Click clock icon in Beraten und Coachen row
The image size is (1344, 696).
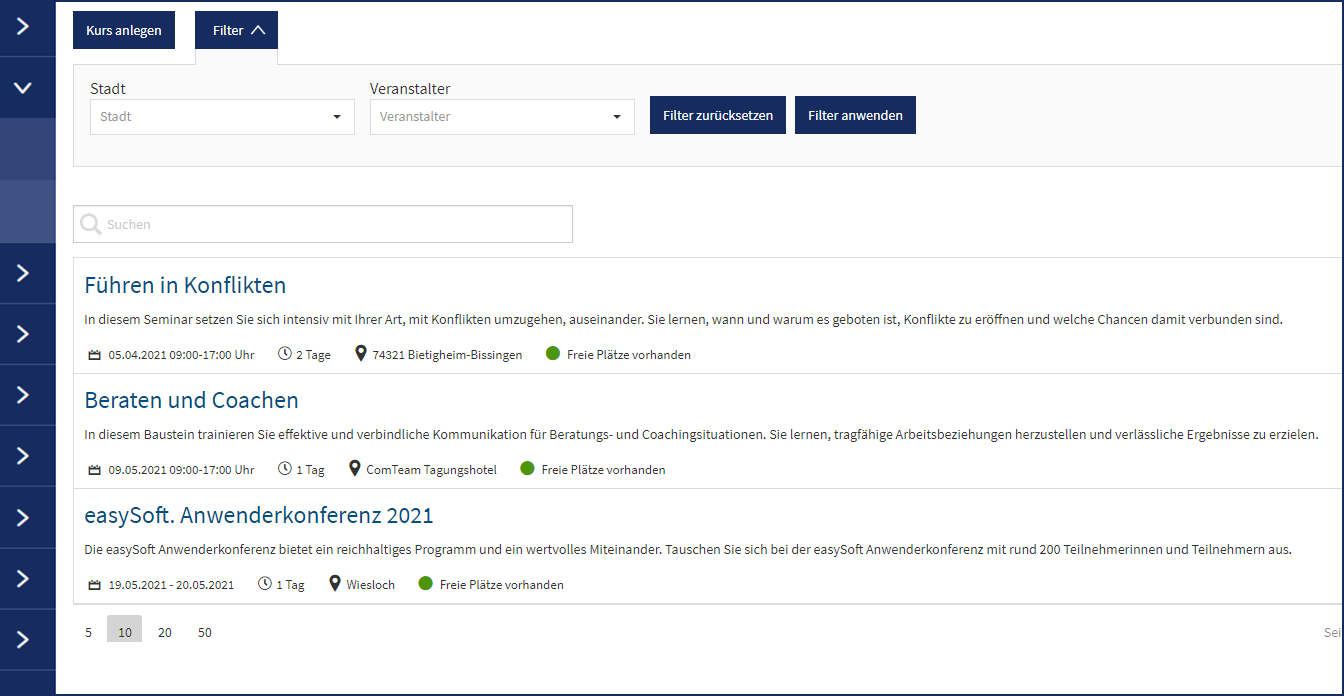(x=285, y=469)
